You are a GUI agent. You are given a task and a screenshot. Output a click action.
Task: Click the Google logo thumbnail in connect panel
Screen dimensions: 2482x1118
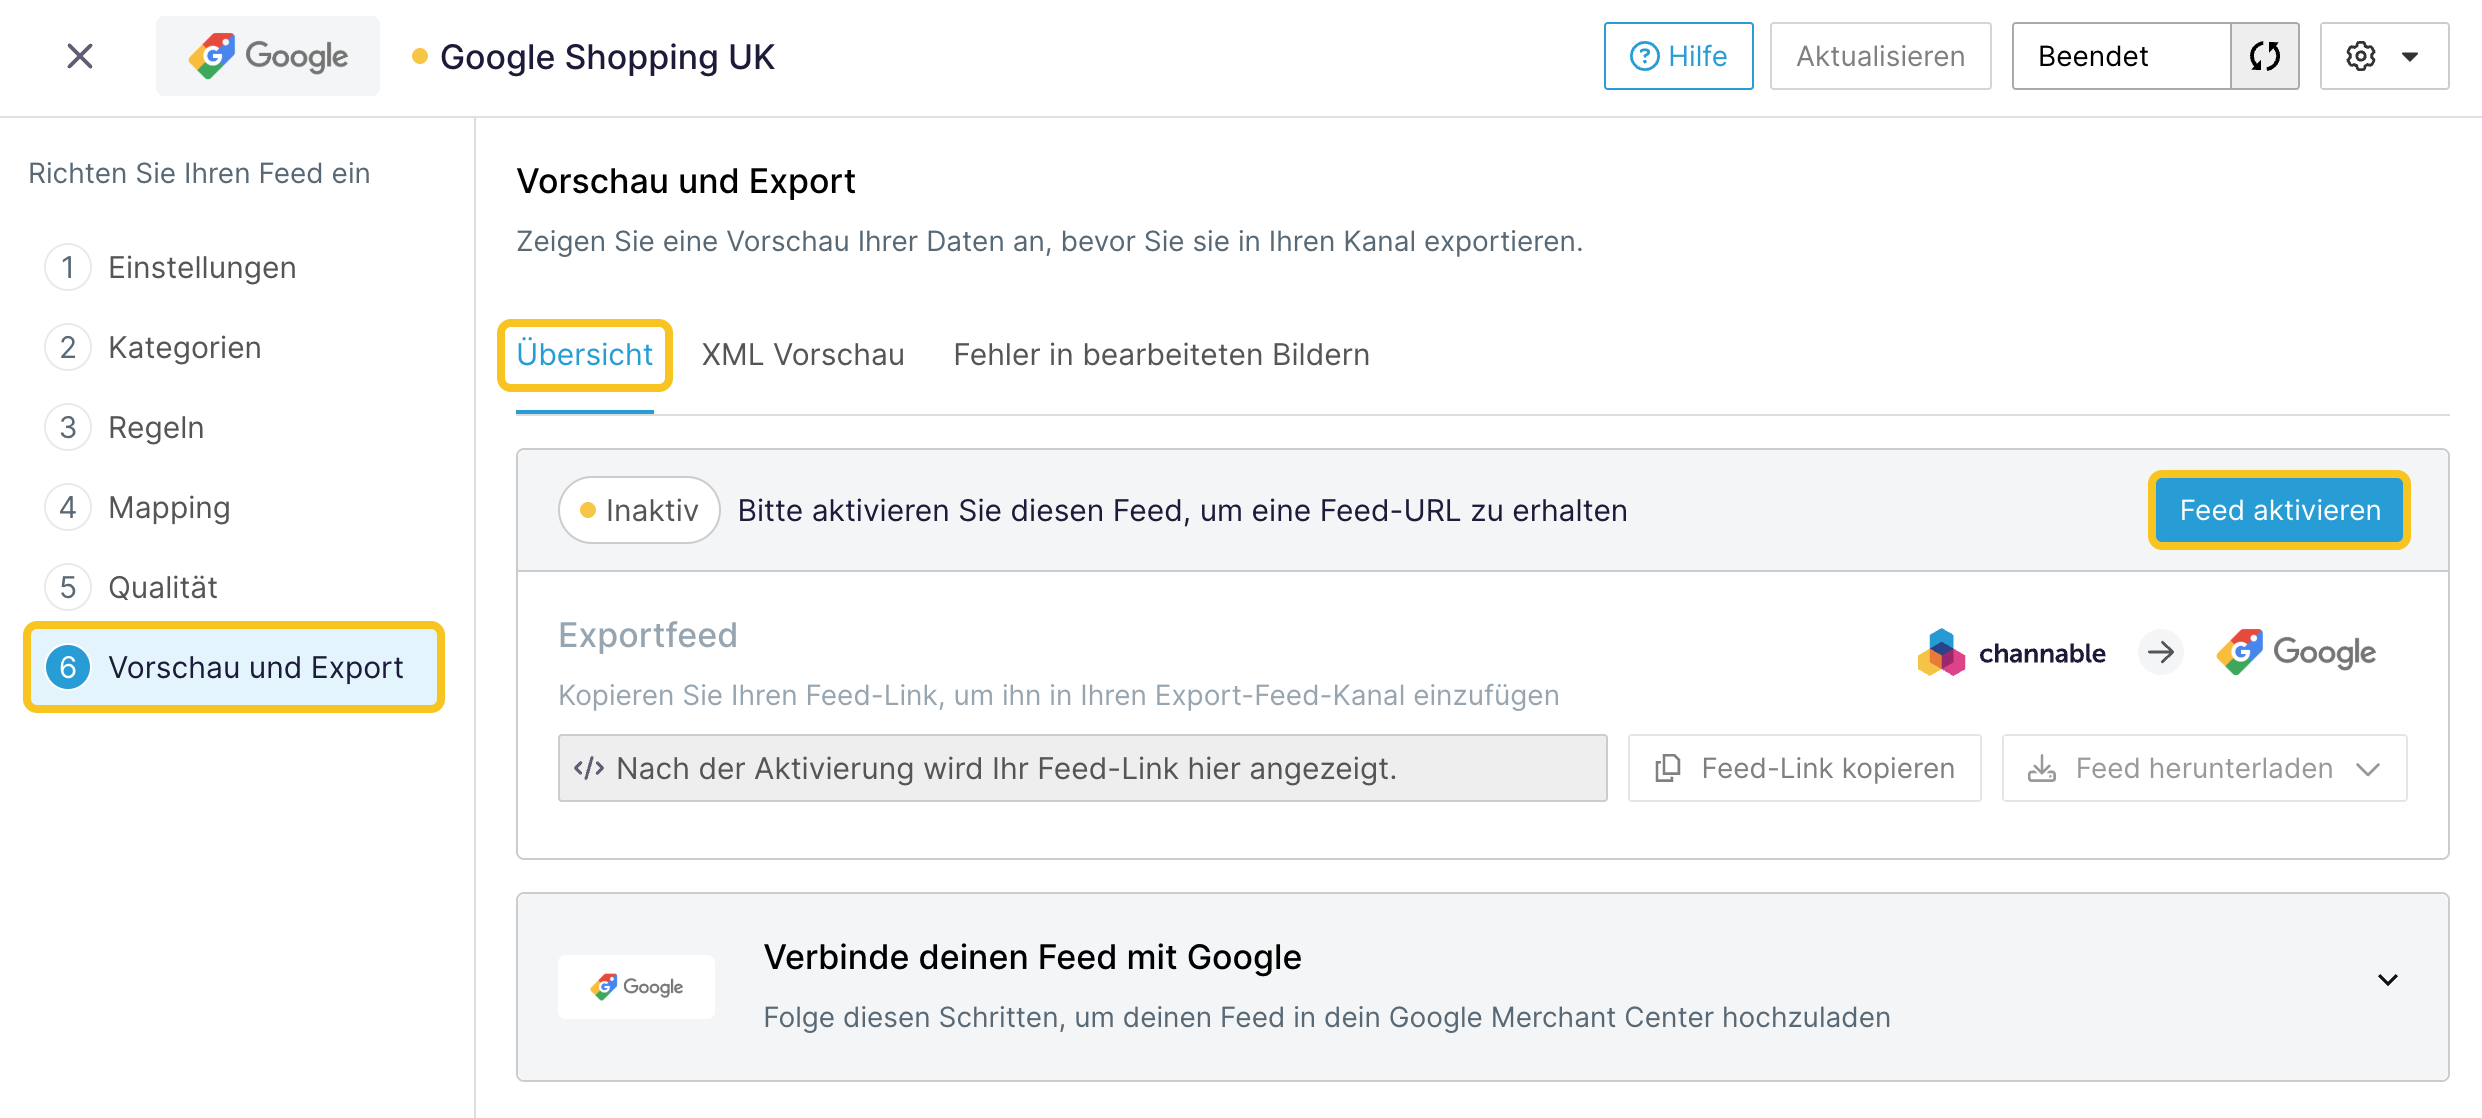coord(636,987)
